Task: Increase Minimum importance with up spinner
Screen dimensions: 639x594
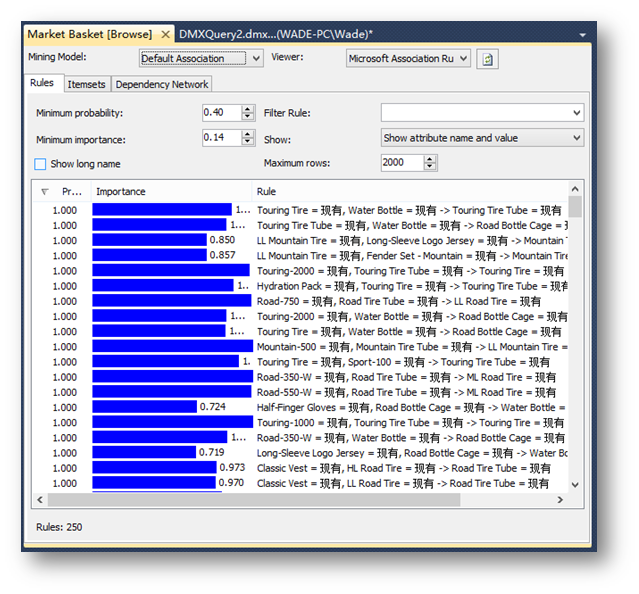Action: pos(247,134)
